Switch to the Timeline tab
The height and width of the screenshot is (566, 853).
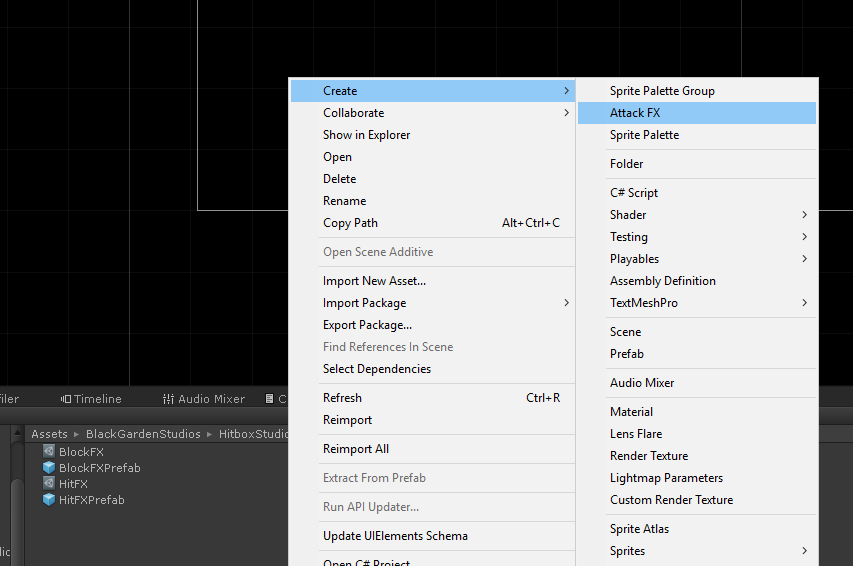[91, 399]
